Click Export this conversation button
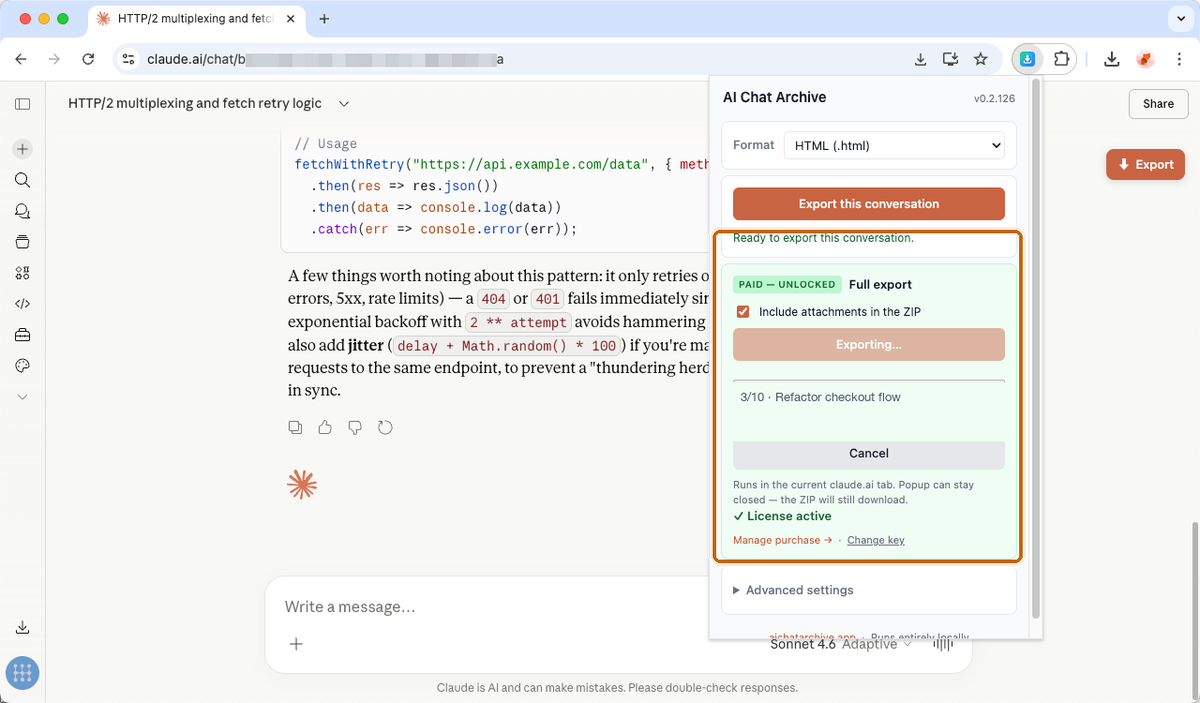 869,204
